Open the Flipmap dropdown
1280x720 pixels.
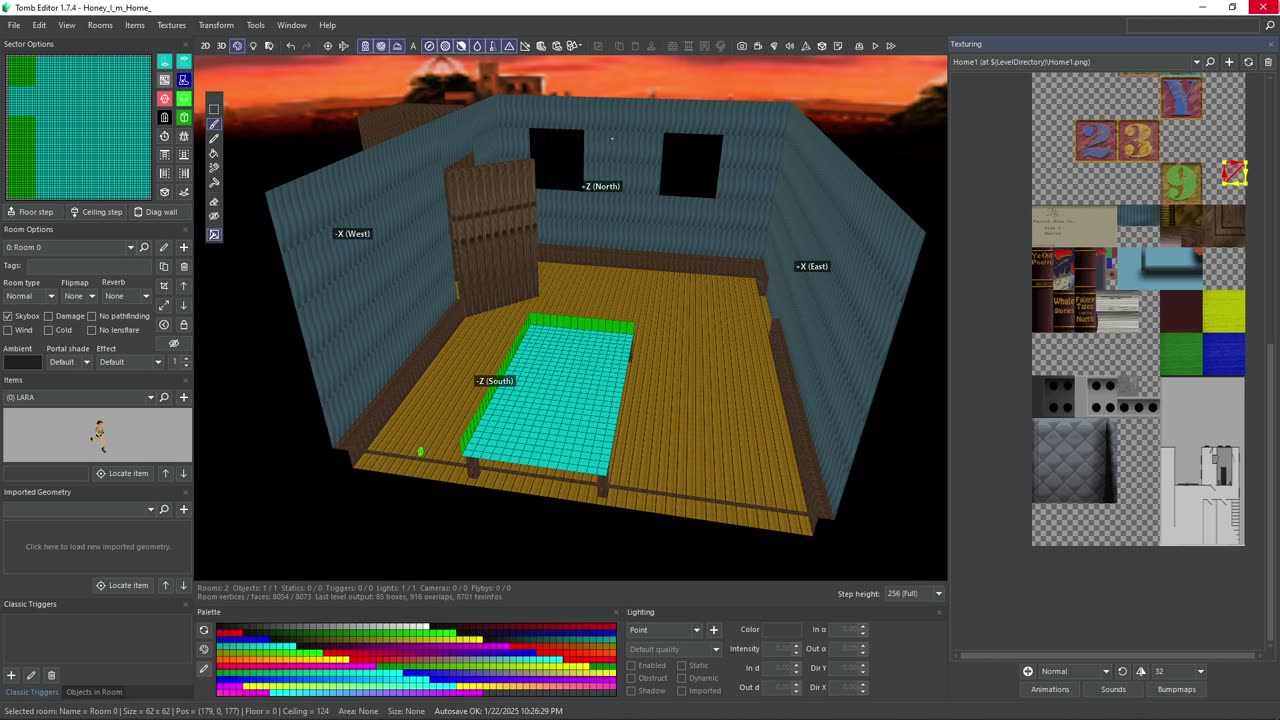click(78, 296)
